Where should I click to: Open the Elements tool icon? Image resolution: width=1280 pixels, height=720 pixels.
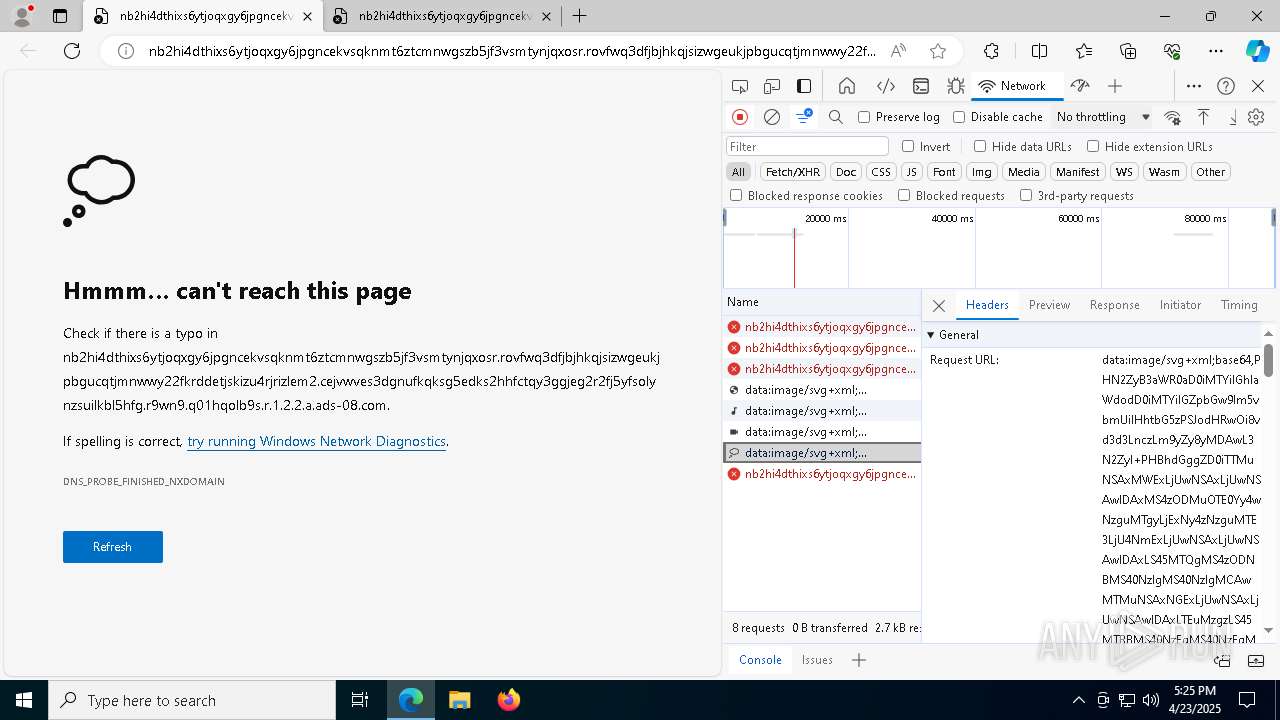click(x=885, y=86)
